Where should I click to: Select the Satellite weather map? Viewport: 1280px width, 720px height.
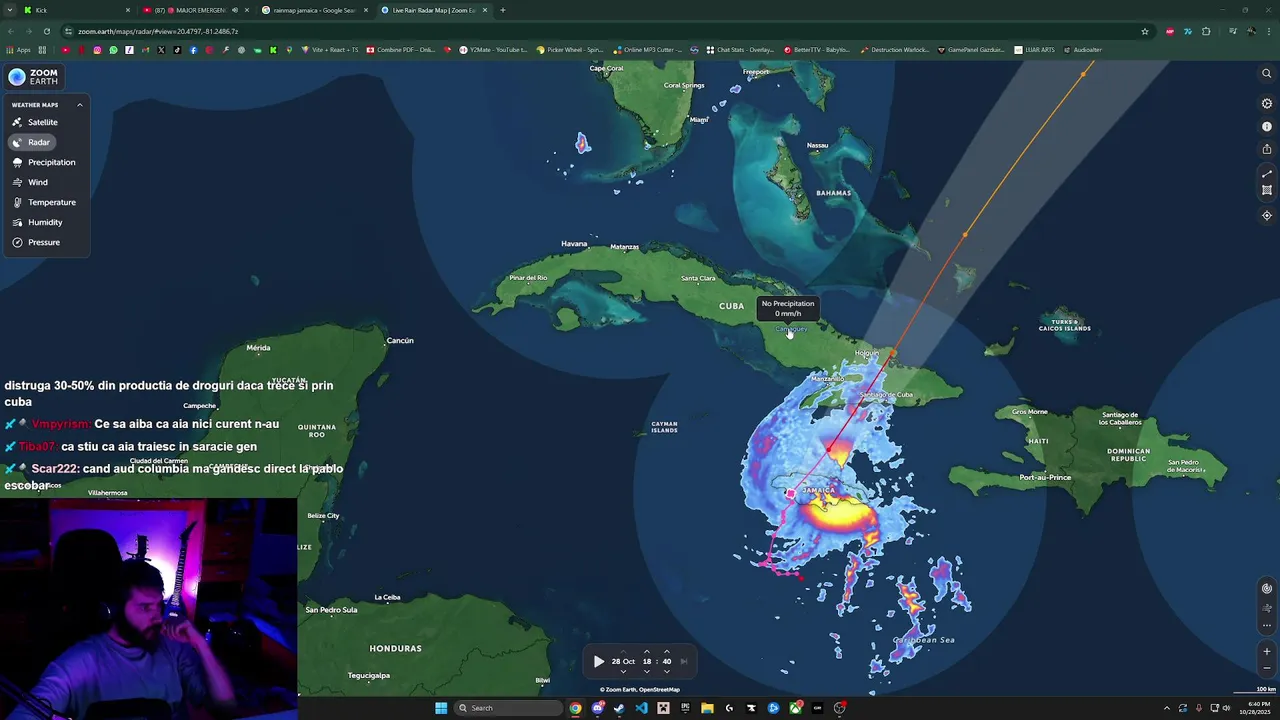tap(35, 122)
